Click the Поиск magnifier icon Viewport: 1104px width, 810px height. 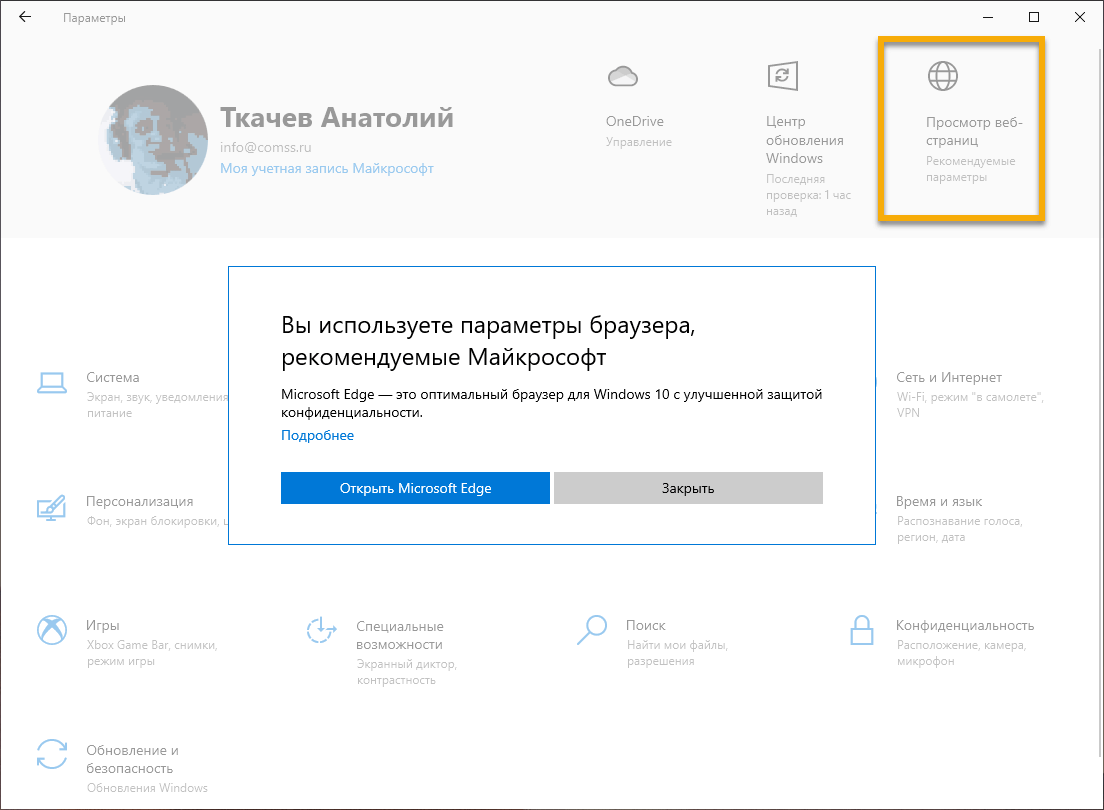click(592, 630)
